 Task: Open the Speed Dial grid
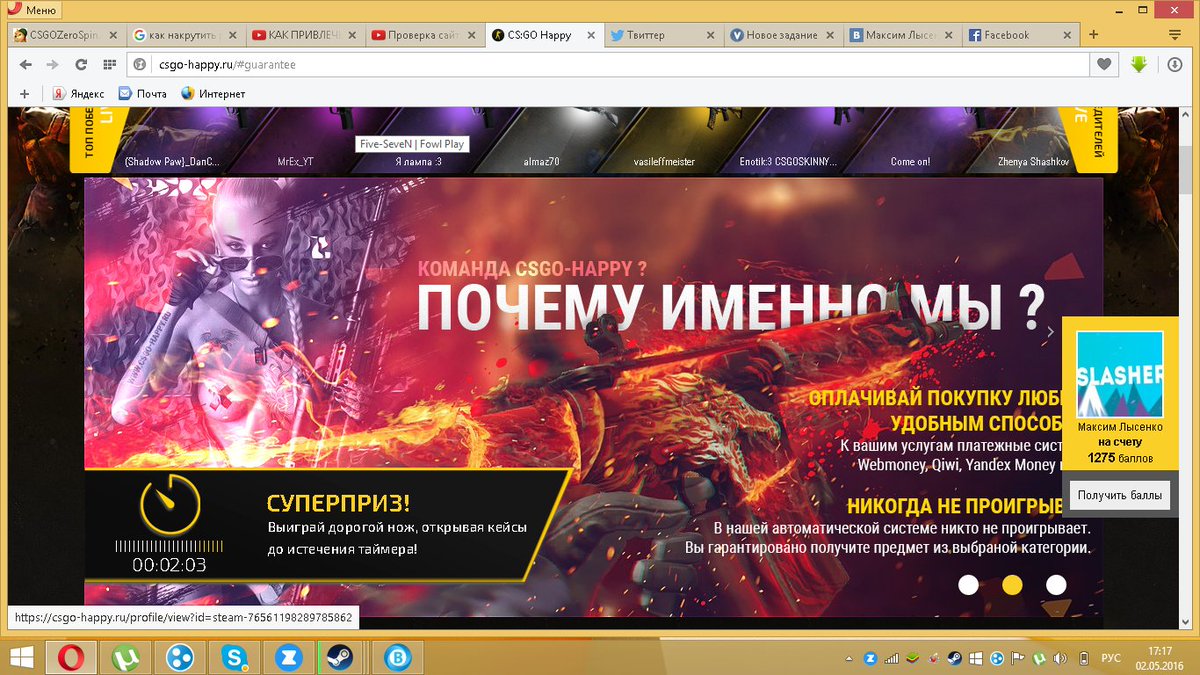pos(108,64)
